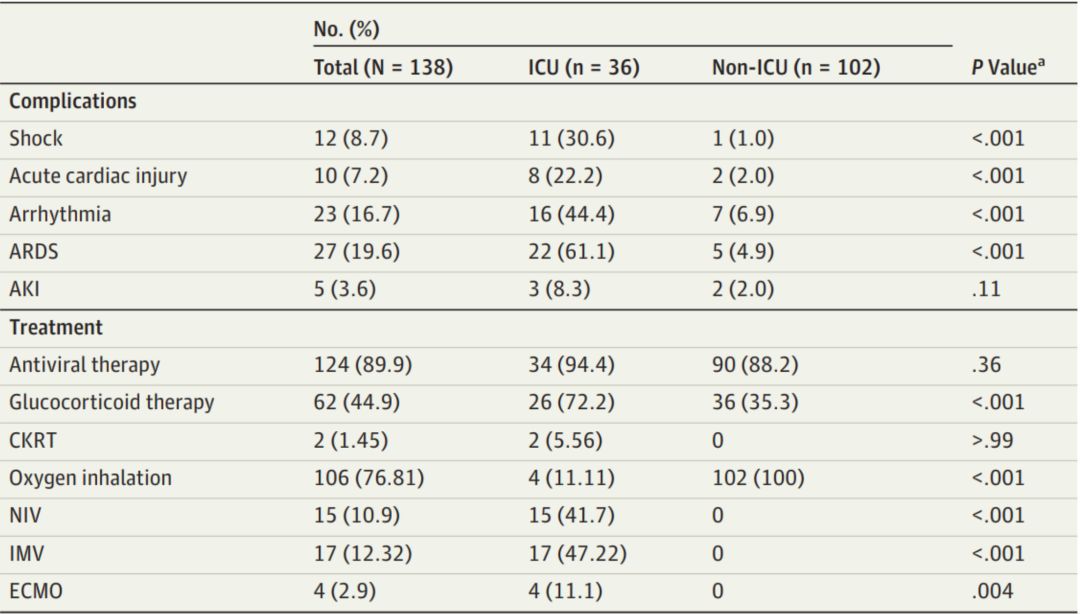Image resolution: width=1080 pixels, height=614 pixels.
Task: Click the CKRT P value >.99
Action: tap(992, 440)
